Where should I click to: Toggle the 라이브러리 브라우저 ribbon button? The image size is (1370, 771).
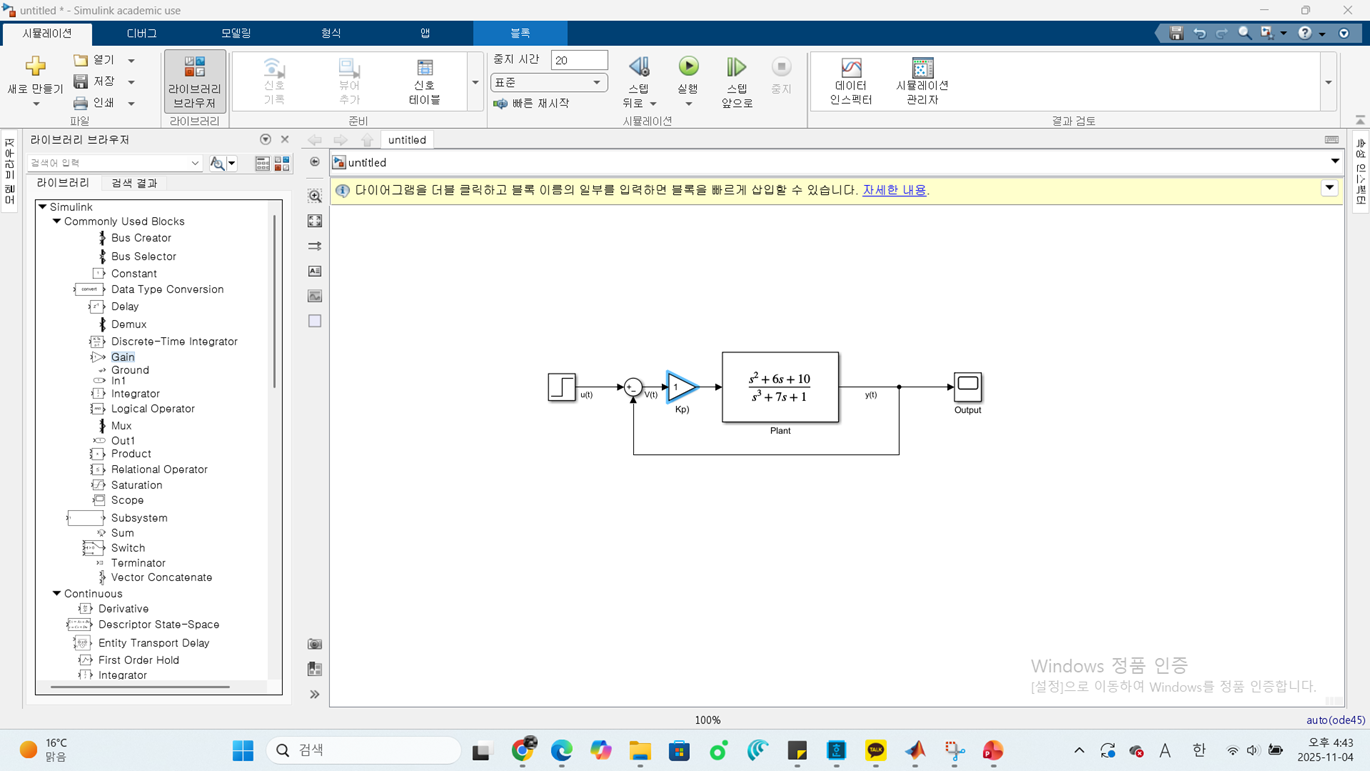point(195,82)
